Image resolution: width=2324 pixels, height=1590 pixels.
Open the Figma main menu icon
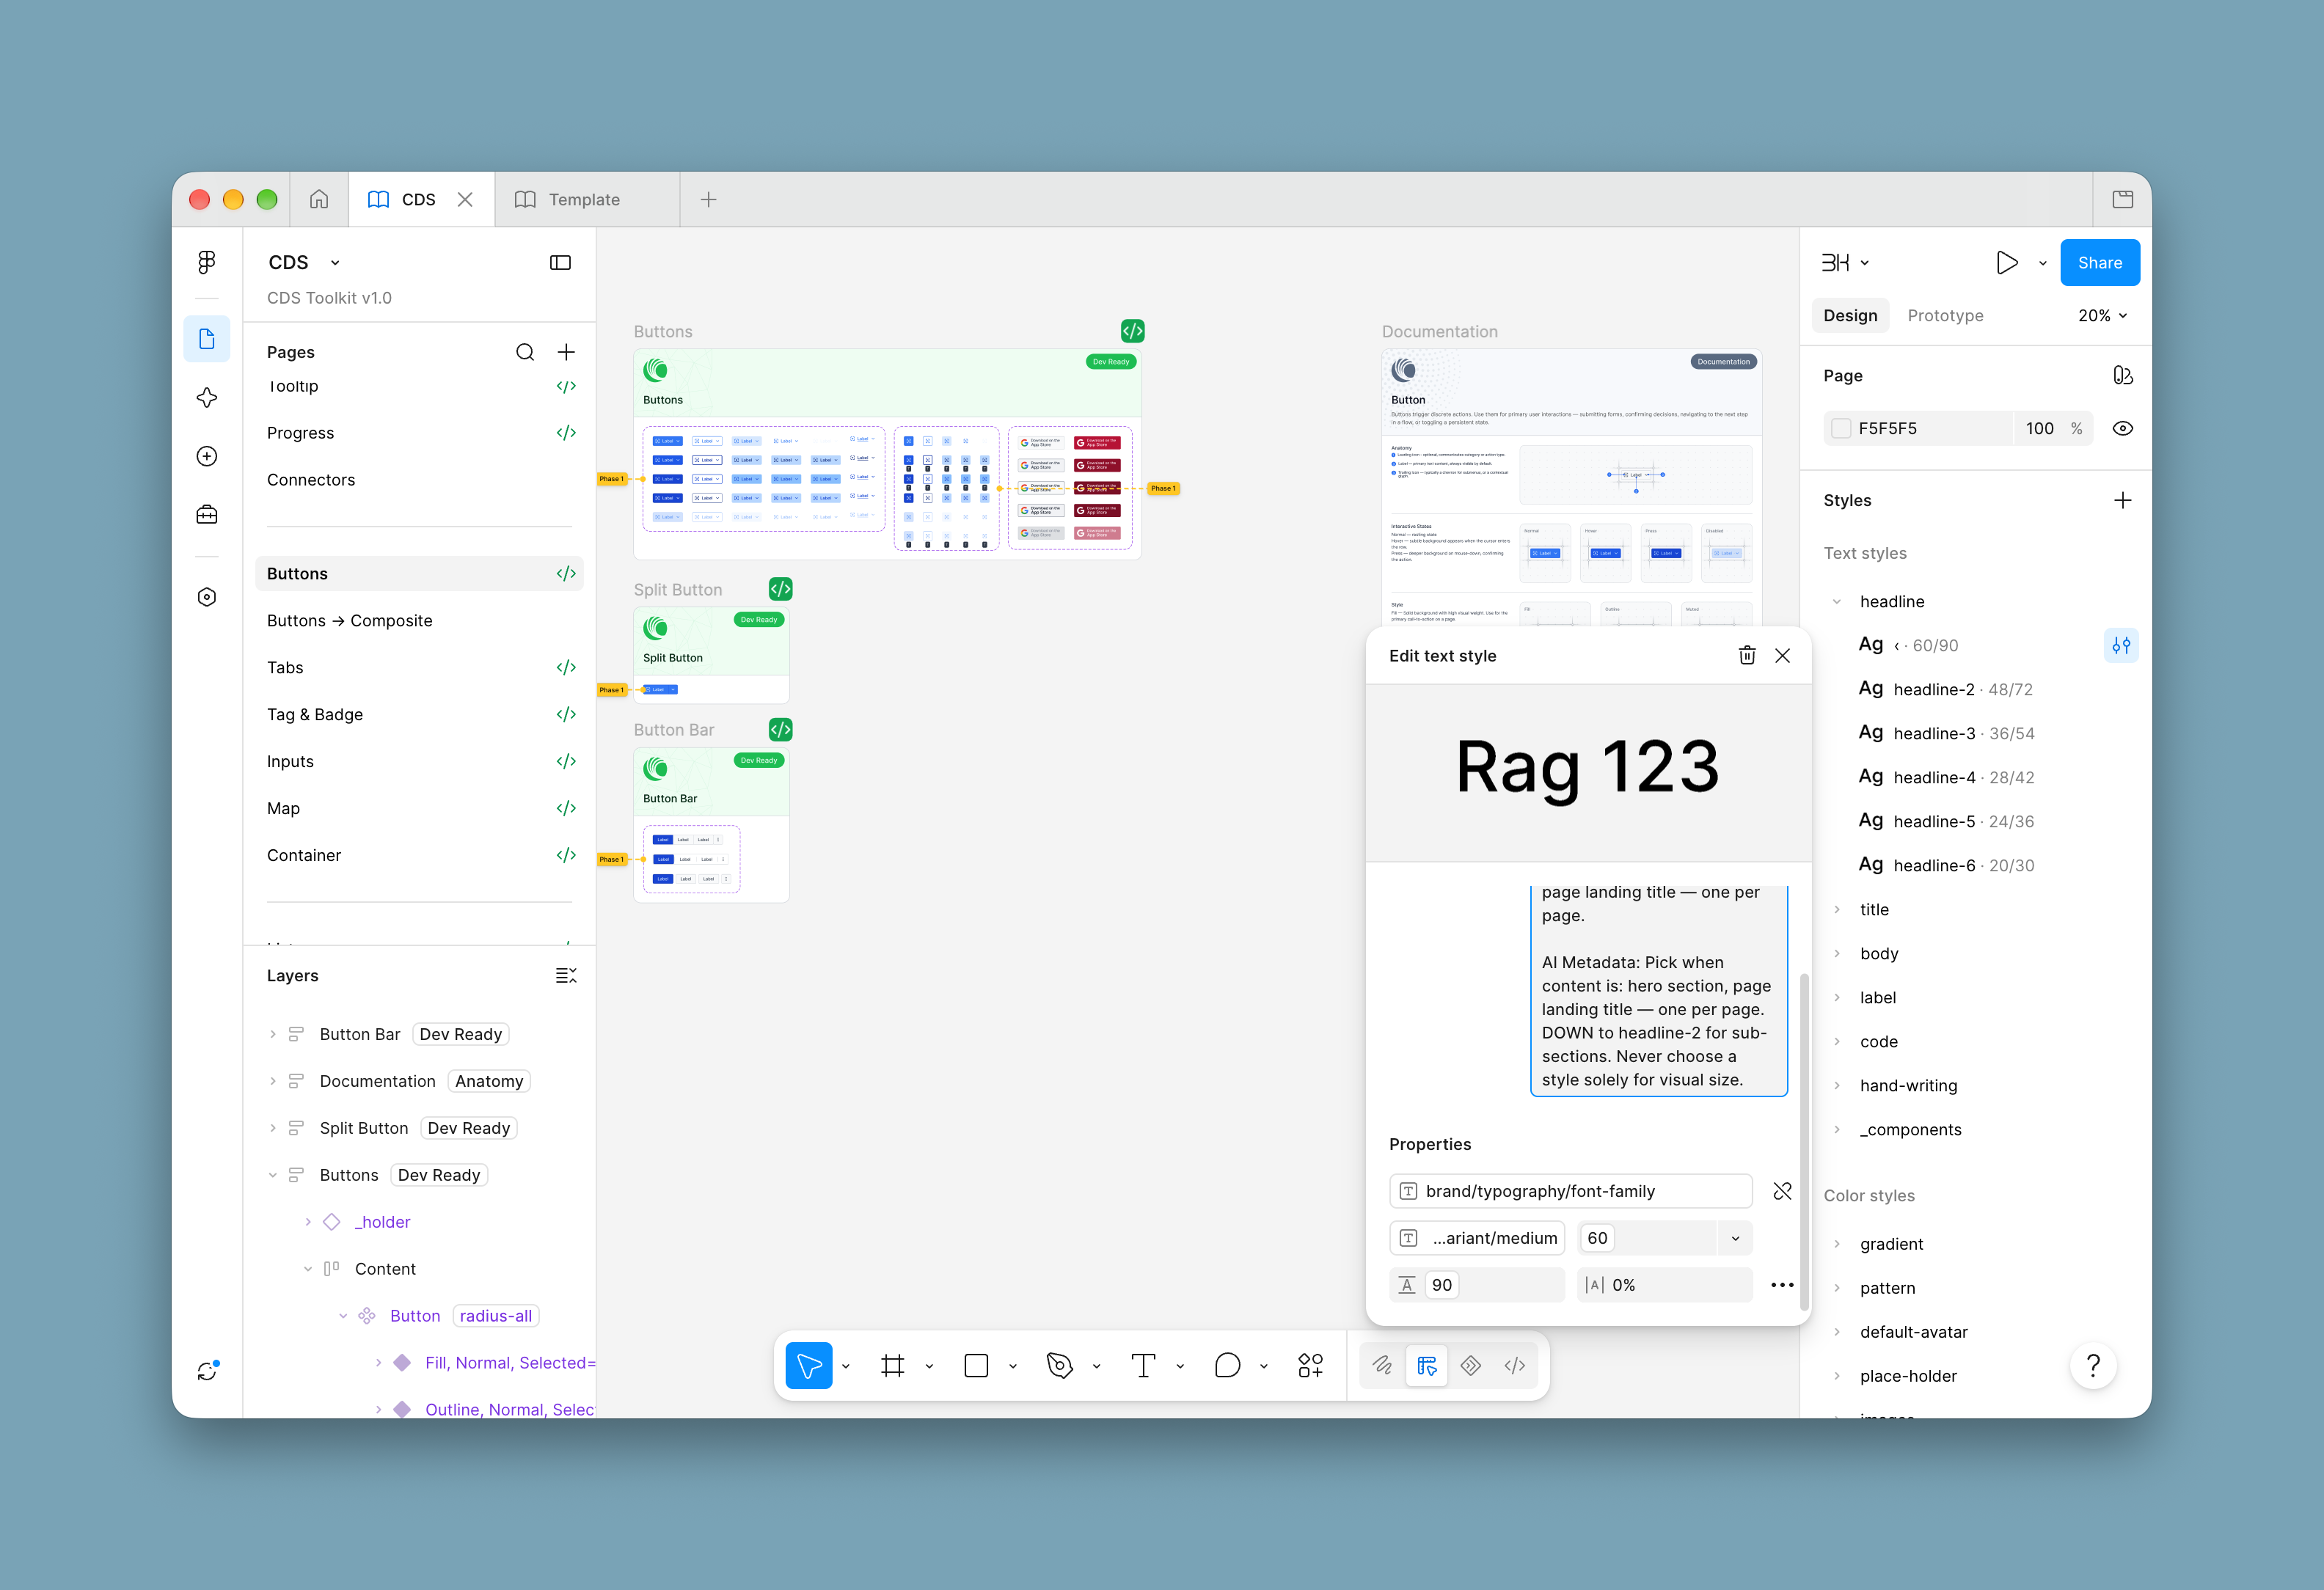207,262
